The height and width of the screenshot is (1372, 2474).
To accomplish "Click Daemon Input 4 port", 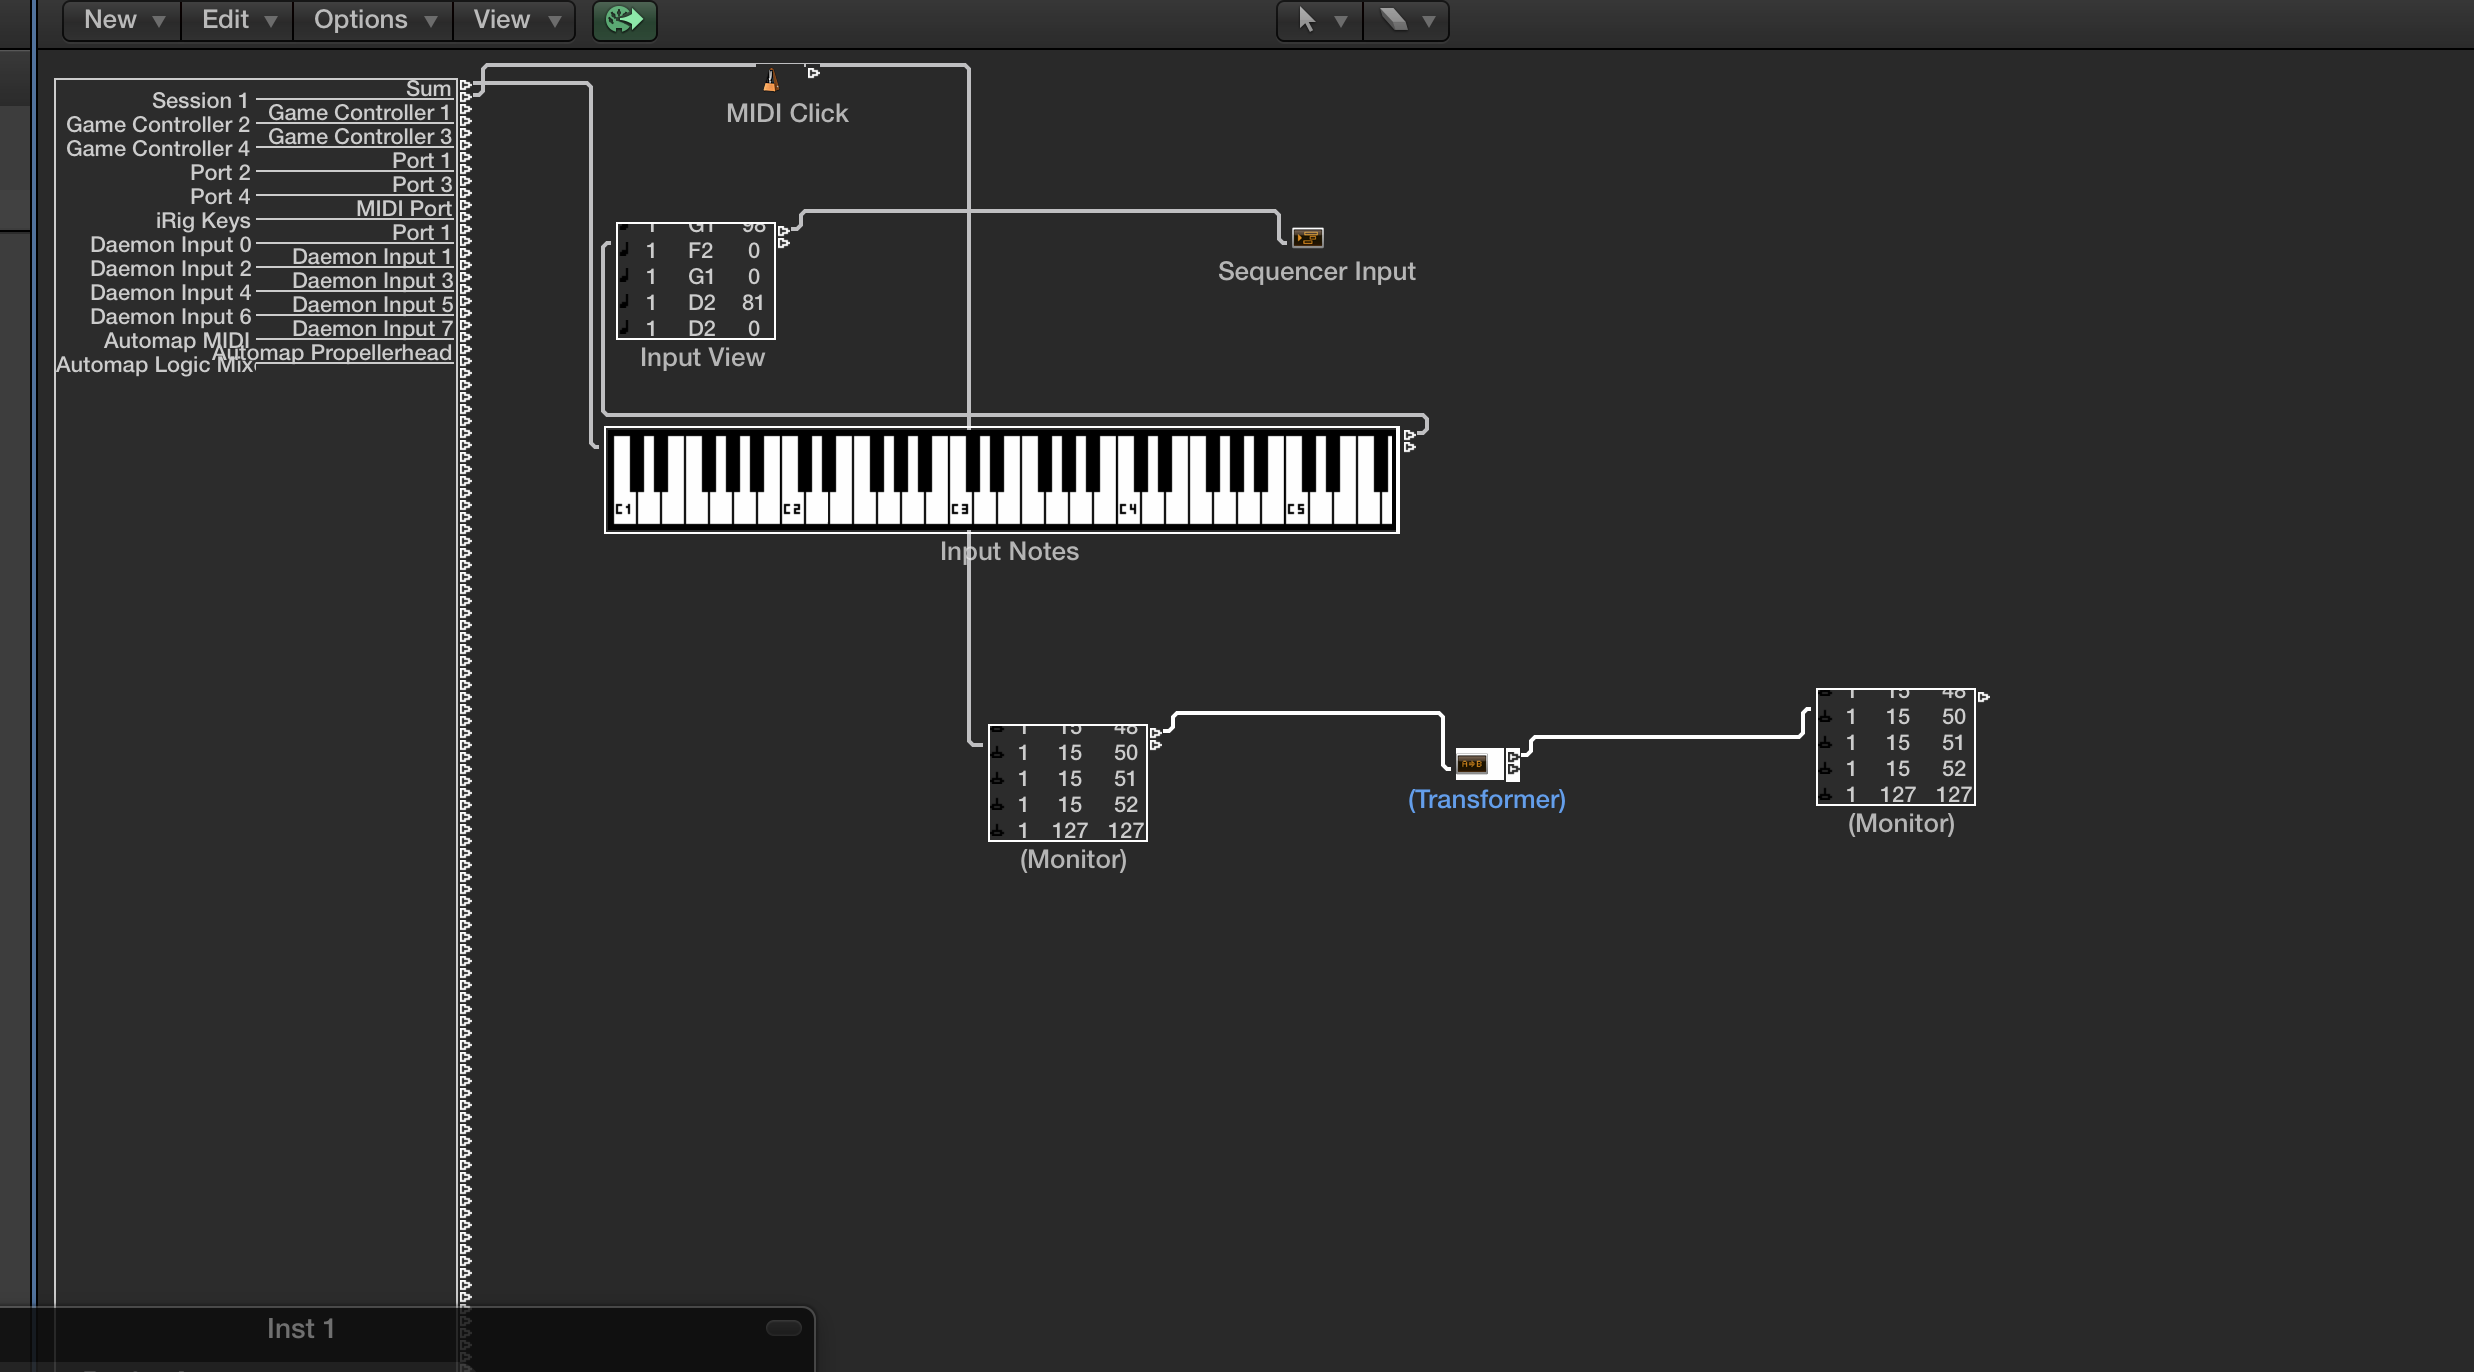I will point(171,293).
